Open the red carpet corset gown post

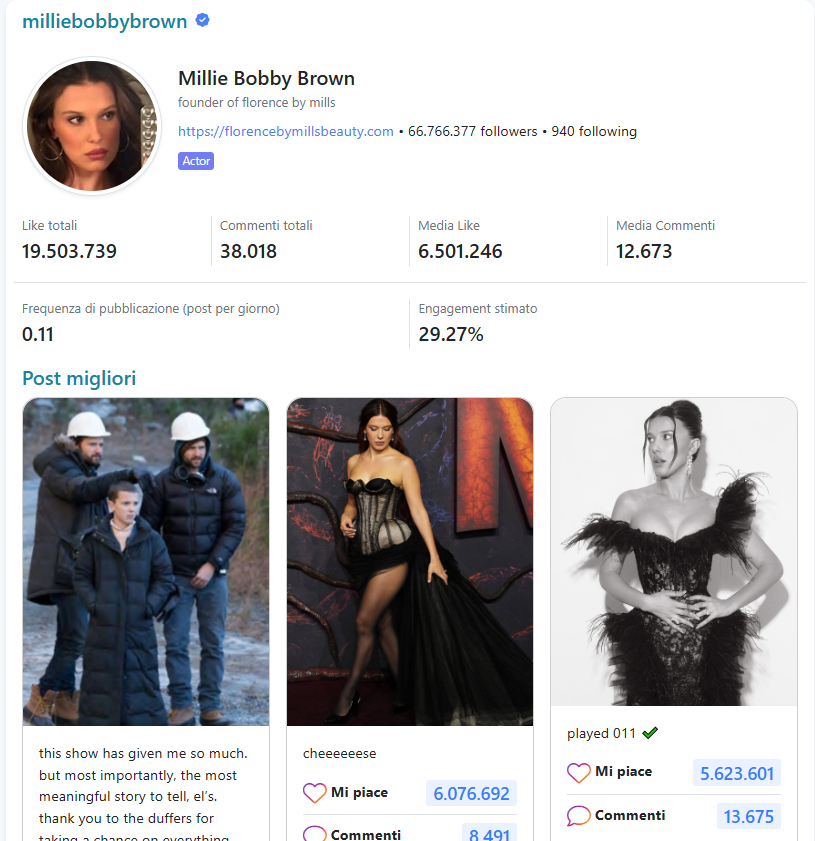point(410,562)
